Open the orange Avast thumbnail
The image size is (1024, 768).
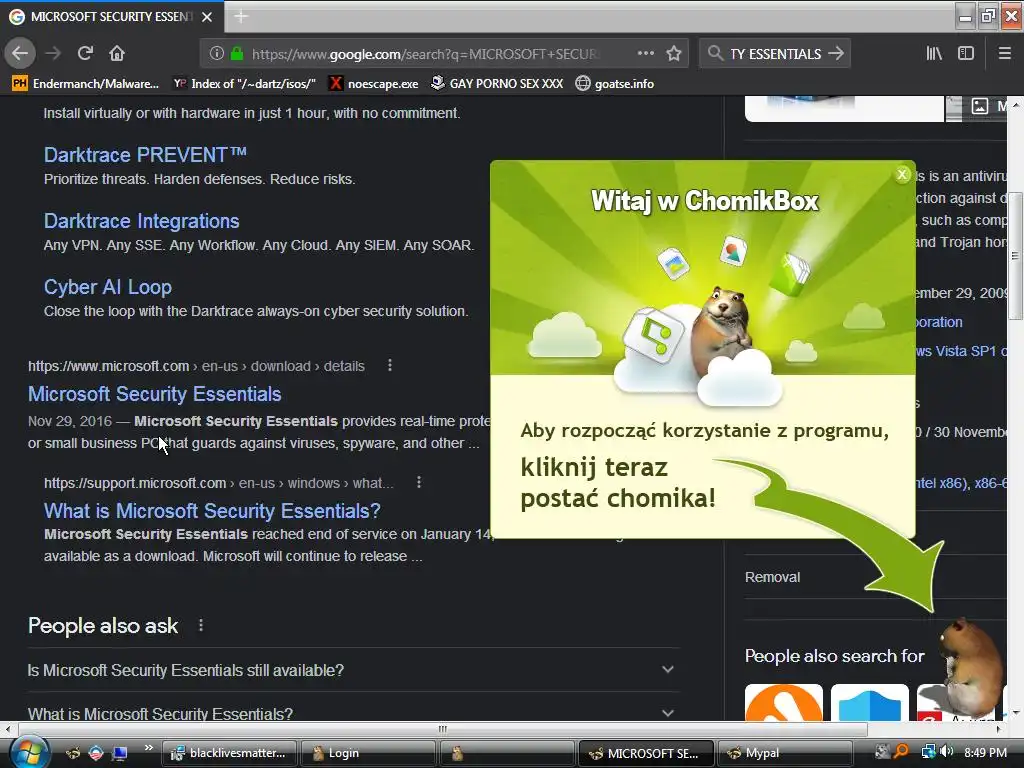pyautogui.click(x=784, y=702)
